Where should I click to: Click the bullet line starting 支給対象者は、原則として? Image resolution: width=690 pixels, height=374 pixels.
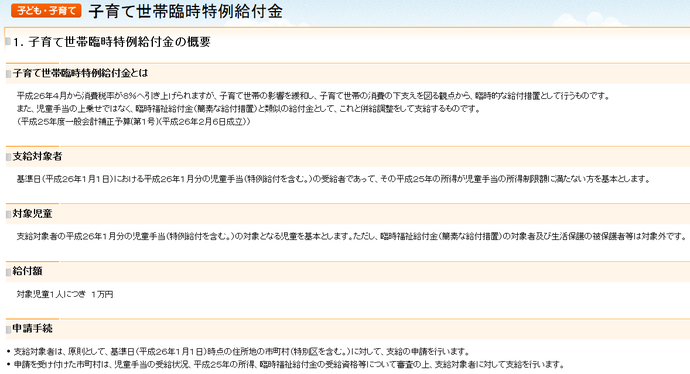[x=242, y=352]
